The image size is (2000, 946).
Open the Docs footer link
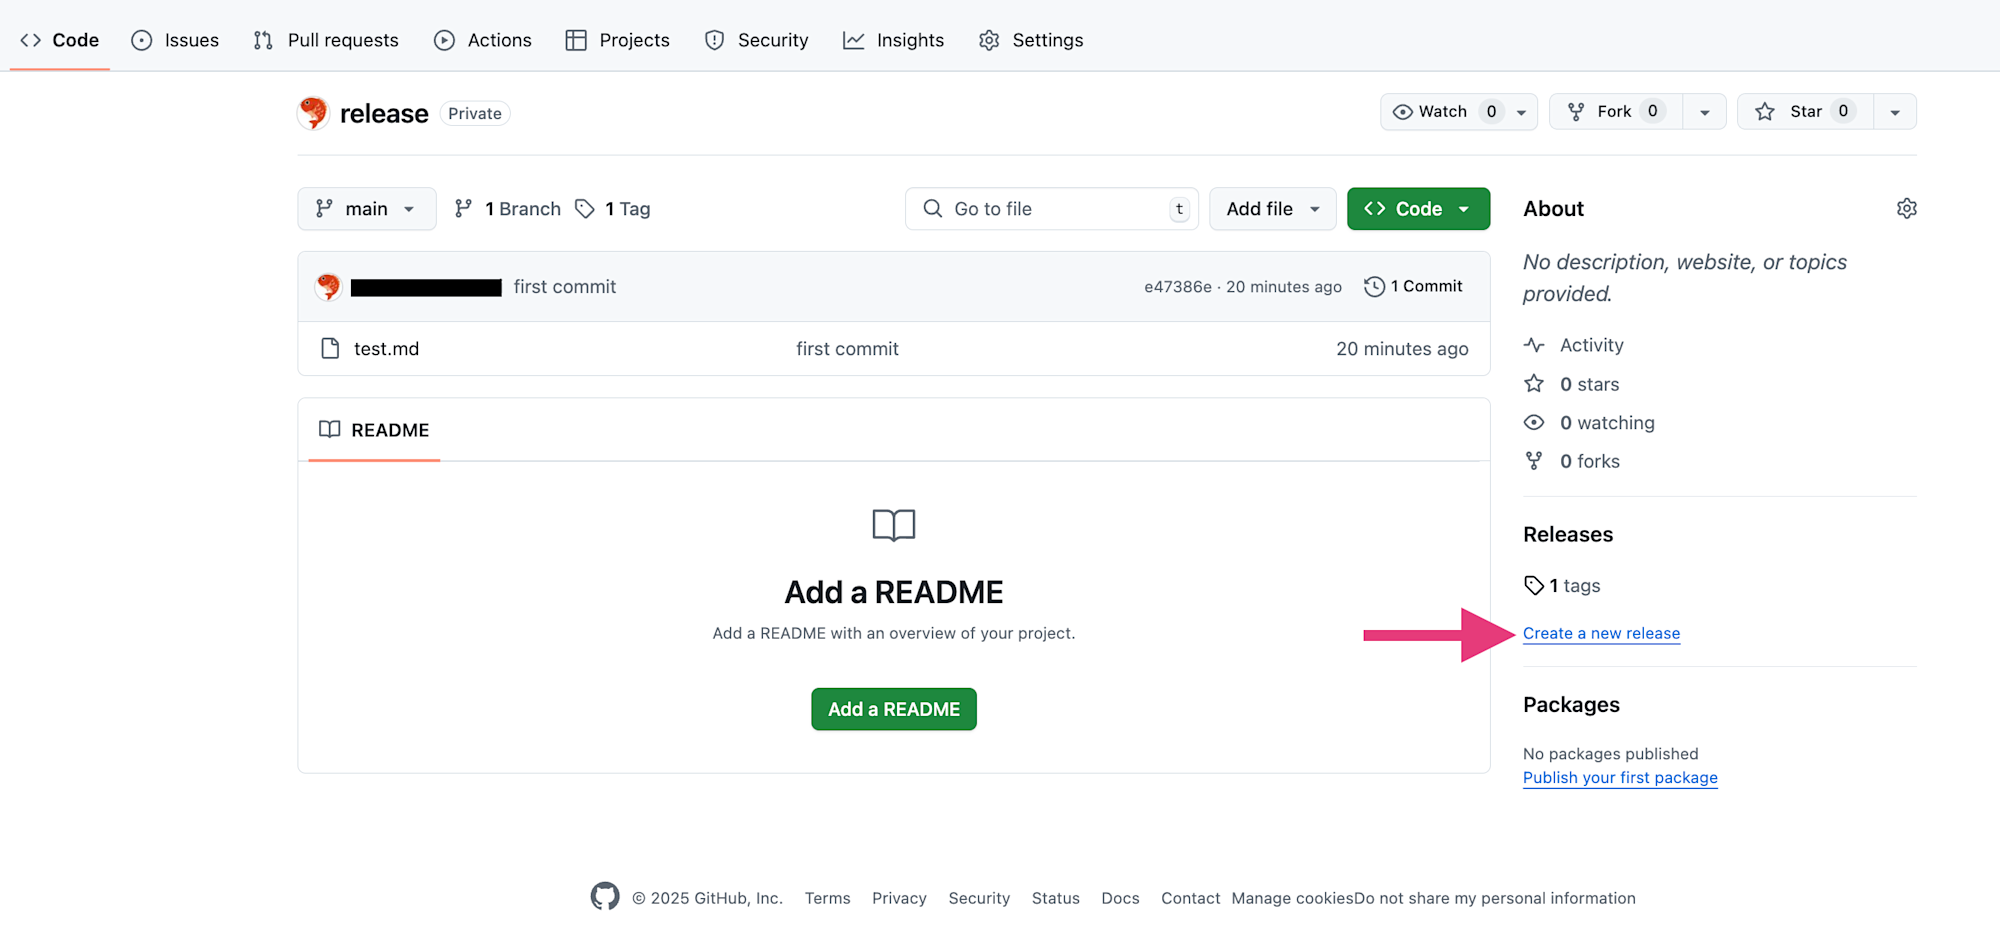[x=1120, y=898]
